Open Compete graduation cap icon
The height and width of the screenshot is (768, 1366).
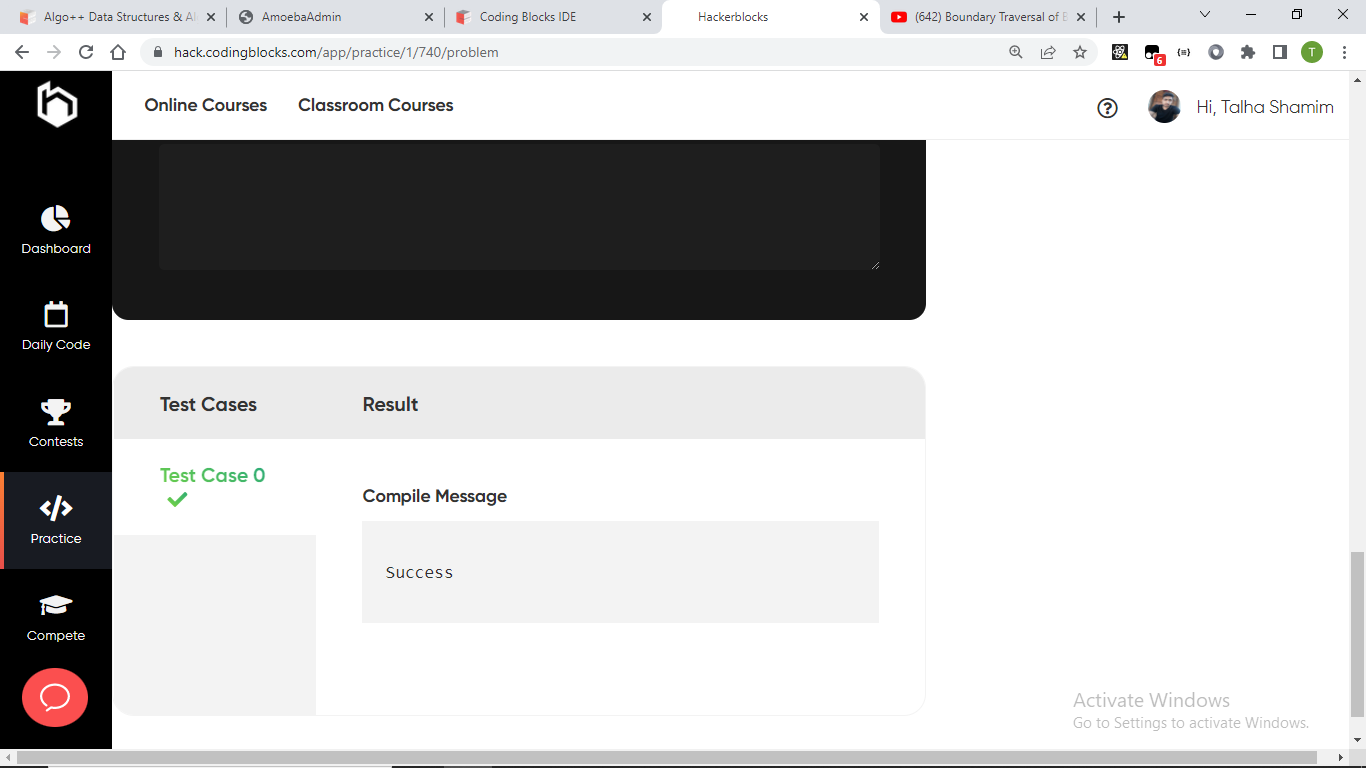click(56, 605)
